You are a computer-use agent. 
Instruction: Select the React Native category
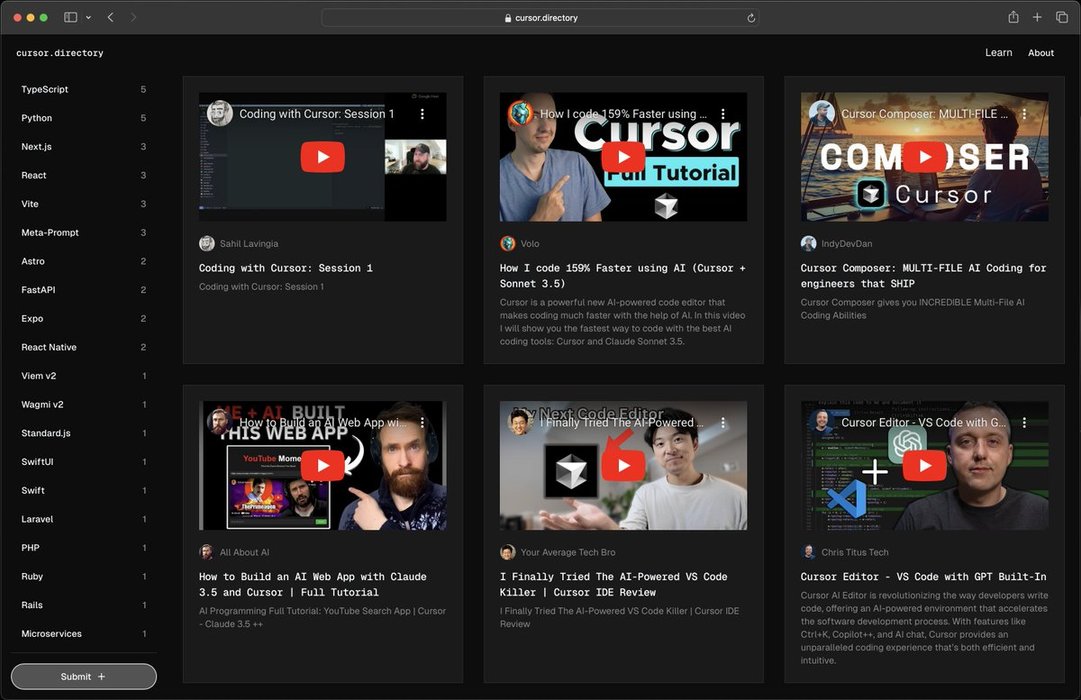pos(83,347)
